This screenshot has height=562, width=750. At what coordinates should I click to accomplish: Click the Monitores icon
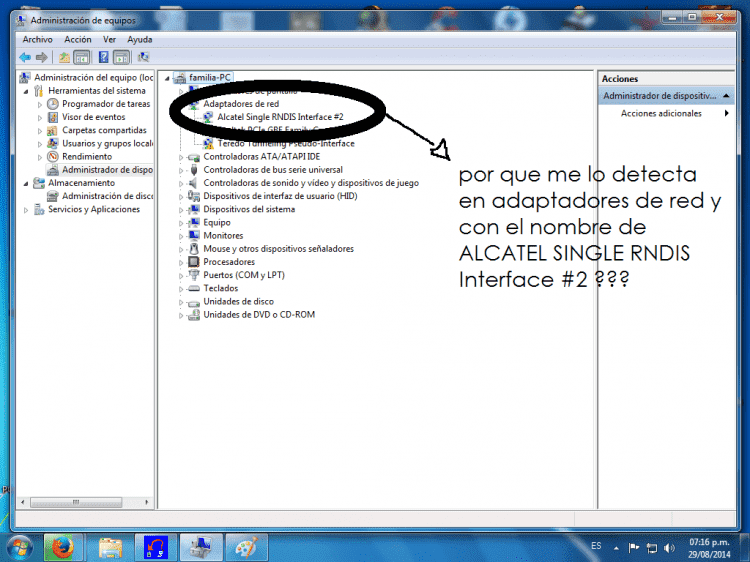click(x=193, y=235)
